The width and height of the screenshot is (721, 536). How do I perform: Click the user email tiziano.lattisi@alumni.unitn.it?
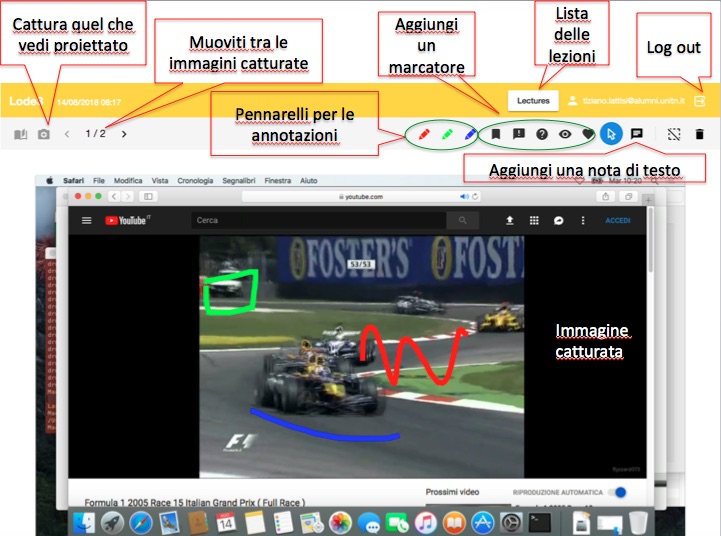coord(634,101)
